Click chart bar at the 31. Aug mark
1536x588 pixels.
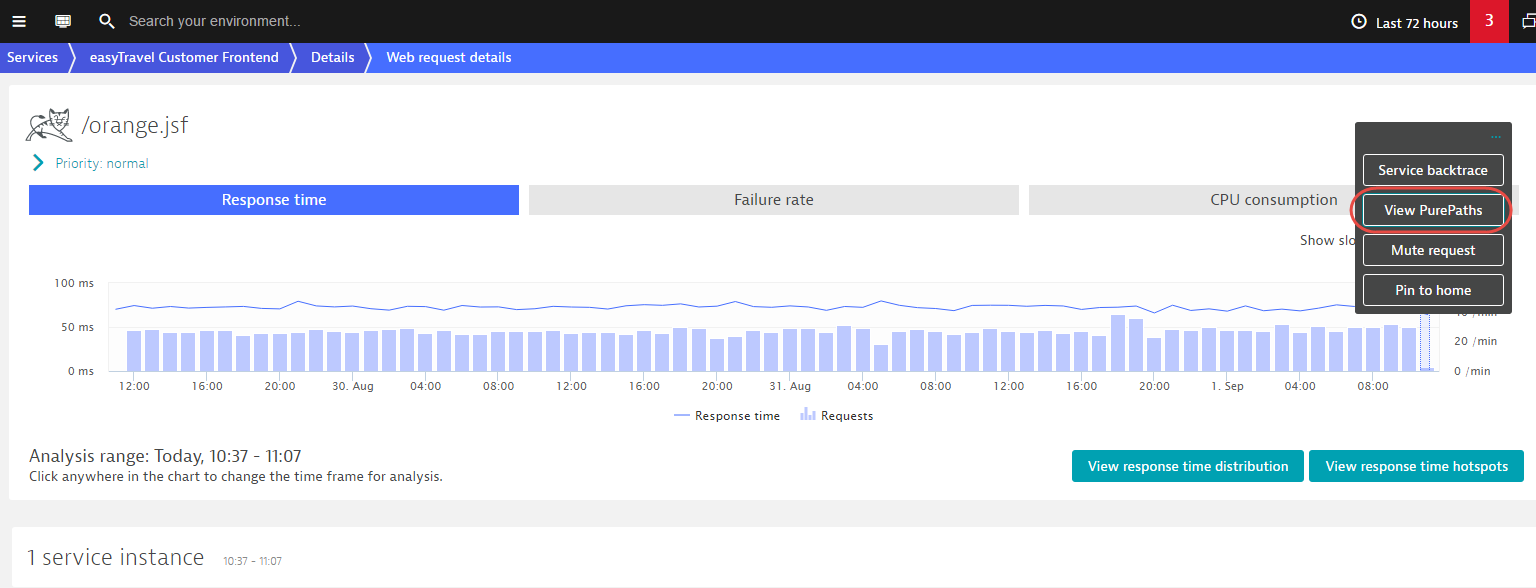click(790, 350)
